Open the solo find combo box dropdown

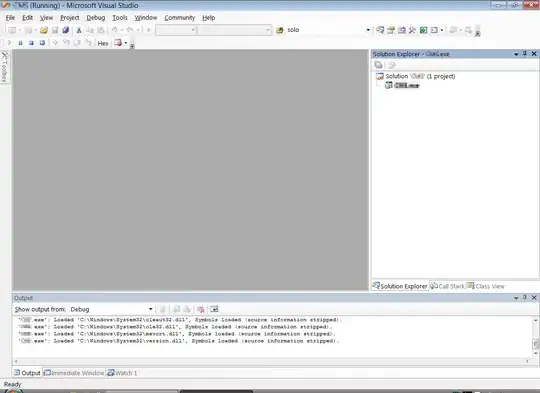point(368,30)
